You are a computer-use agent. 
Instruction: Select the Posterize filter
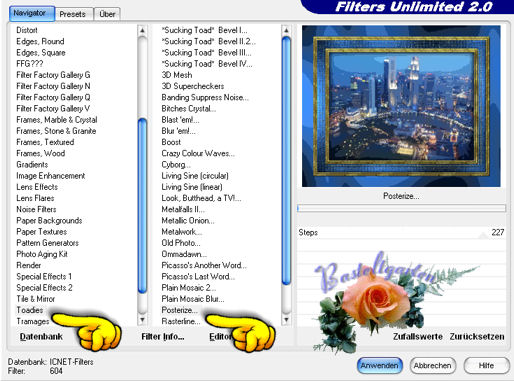point(179,310)
